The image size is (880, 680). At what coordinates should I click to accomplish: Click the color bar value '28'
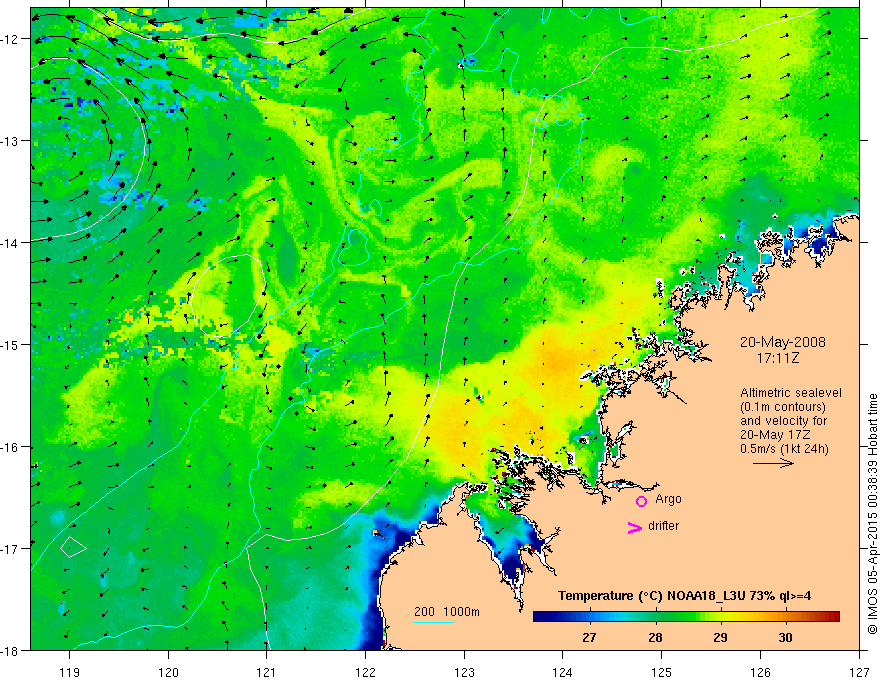pyautogui.click(x=655, y=637)
